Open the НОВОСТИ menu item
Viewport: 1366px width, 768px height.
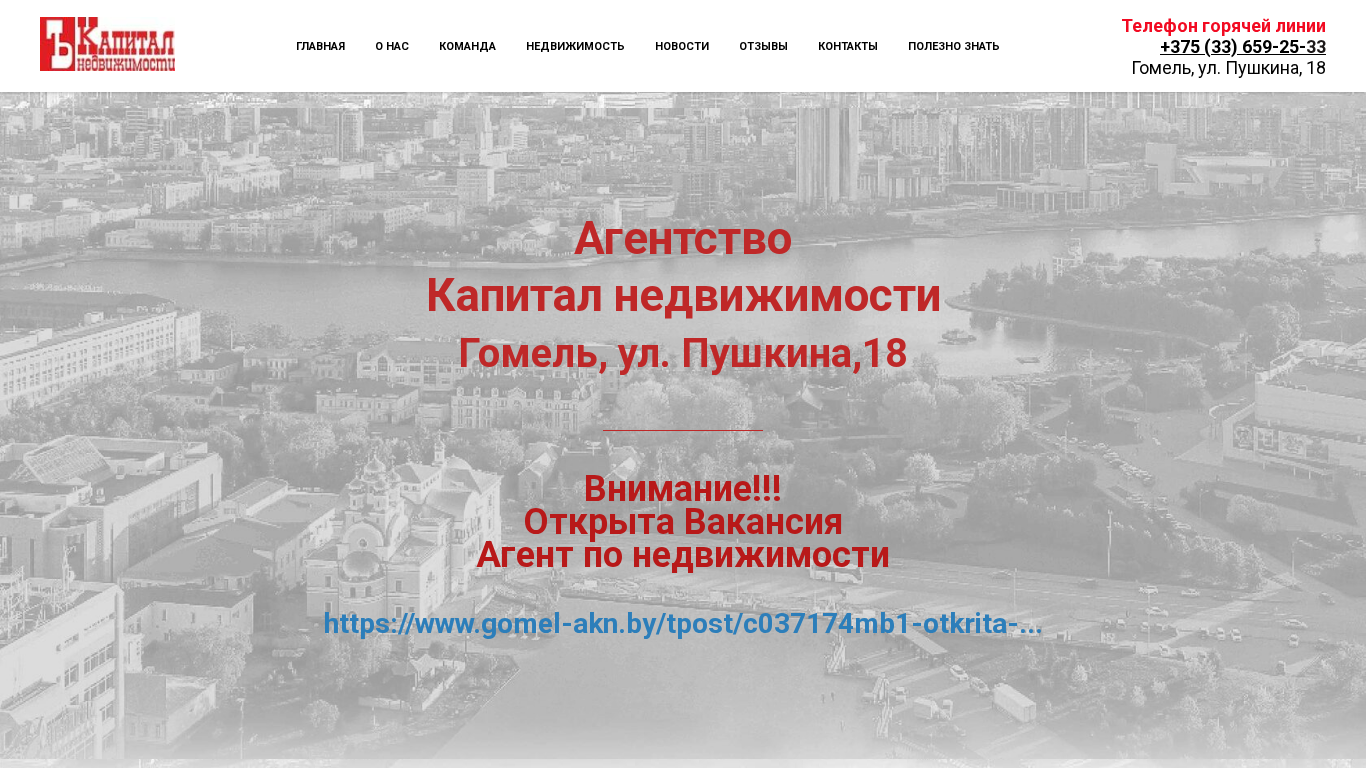pyautogui.click(x=682, y=46)
